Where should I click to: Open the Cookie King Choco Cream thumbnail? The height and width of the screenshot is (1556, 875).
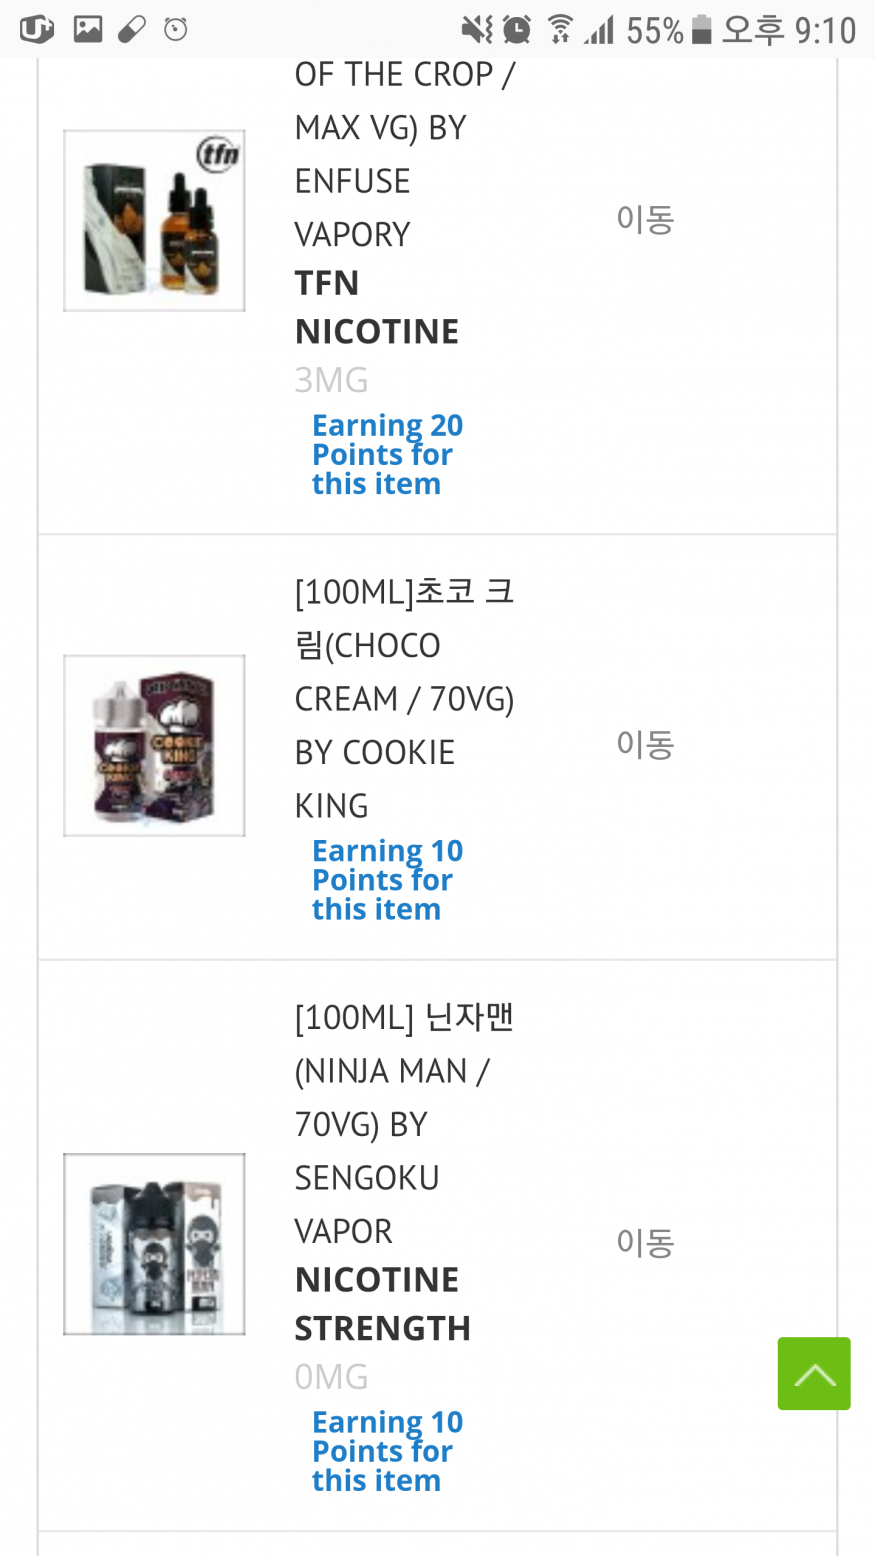pyautogui.click(x=154, y=745)
